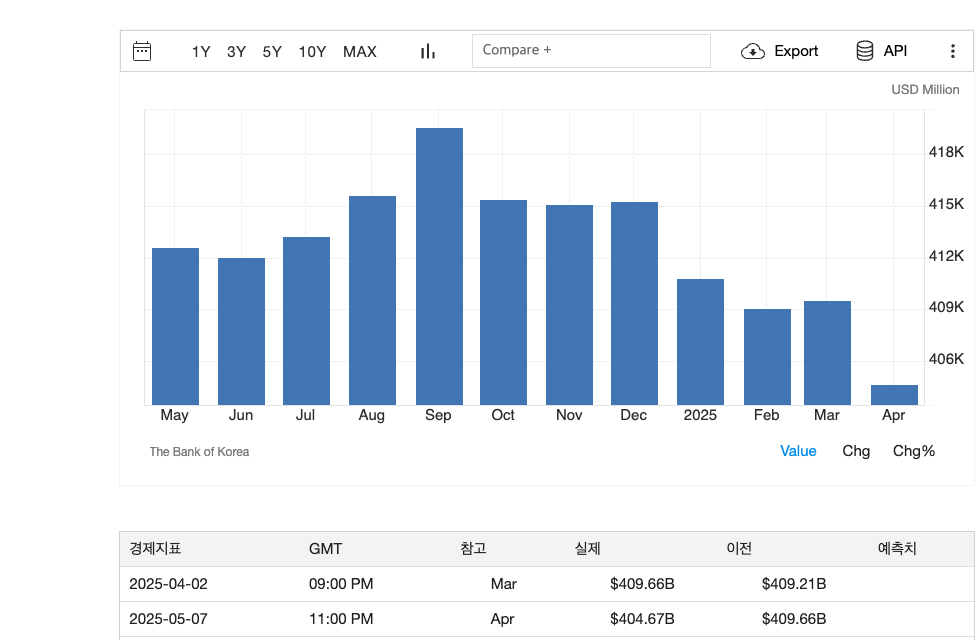Open the calendar date range picker

click(142, 51)
